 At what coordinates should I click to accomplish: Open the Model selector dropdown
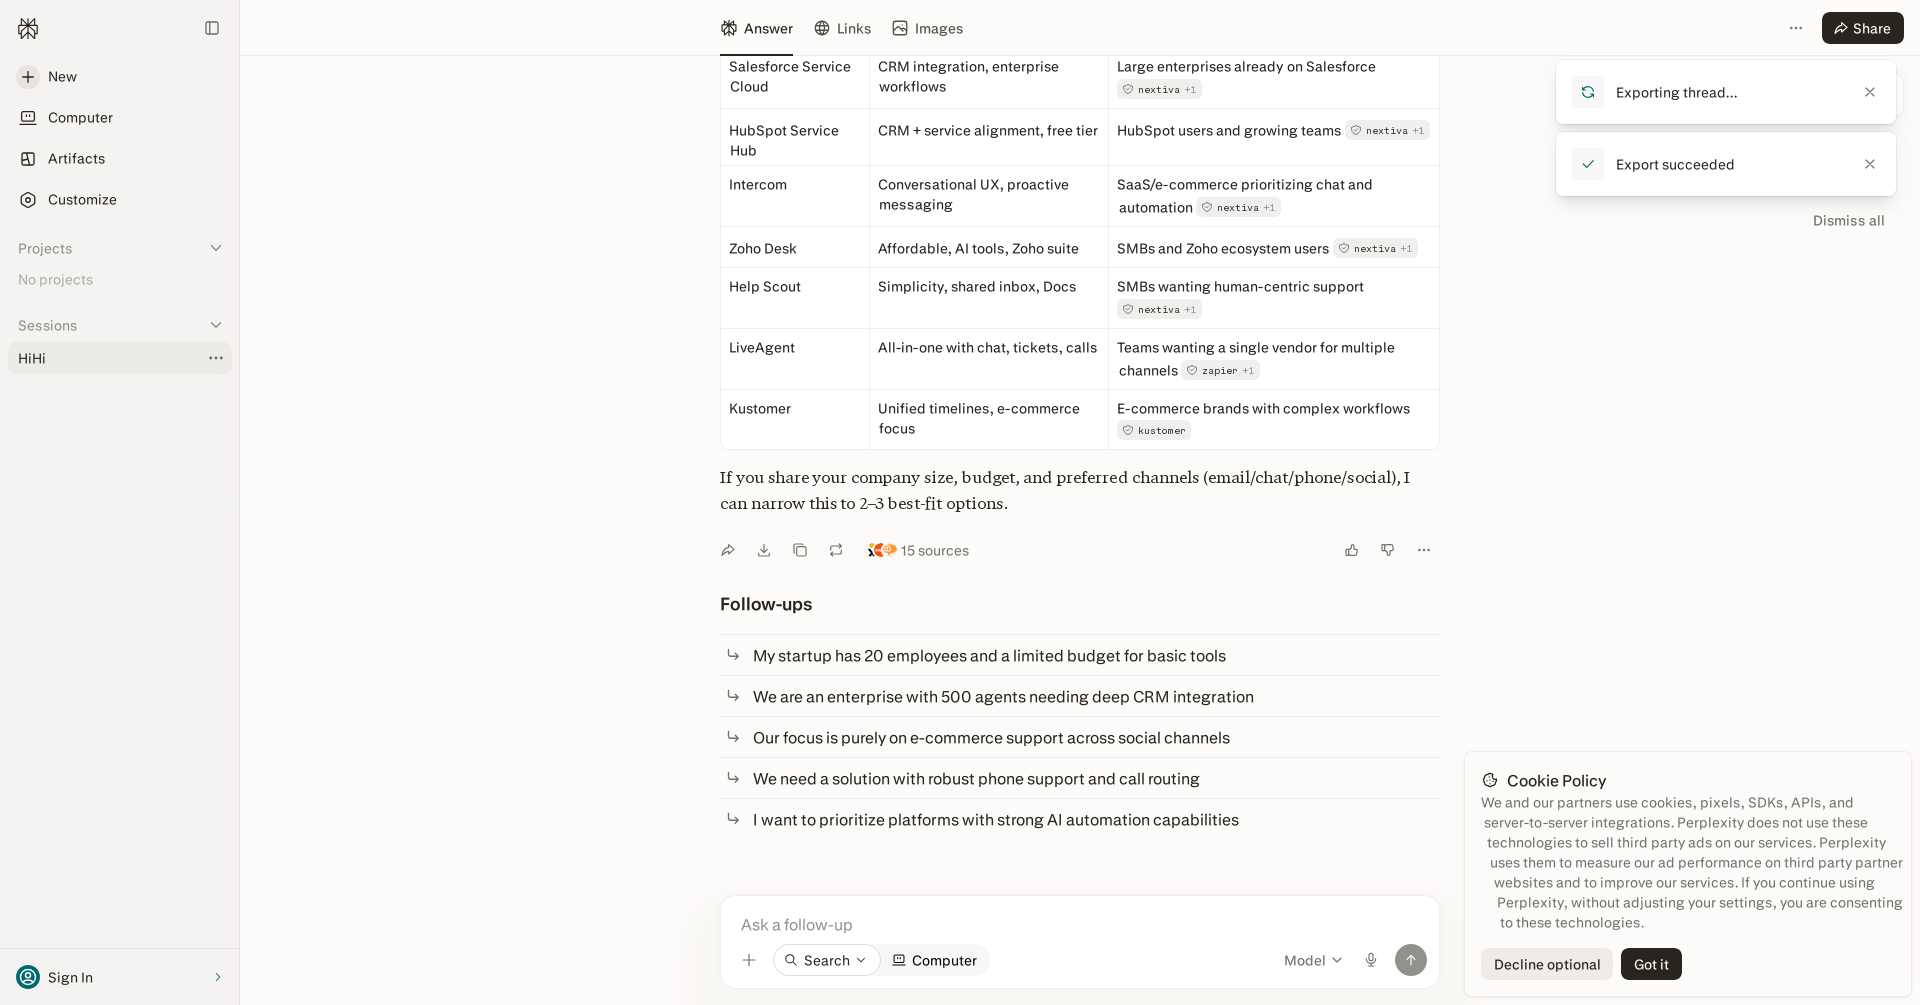[1313, 960]
